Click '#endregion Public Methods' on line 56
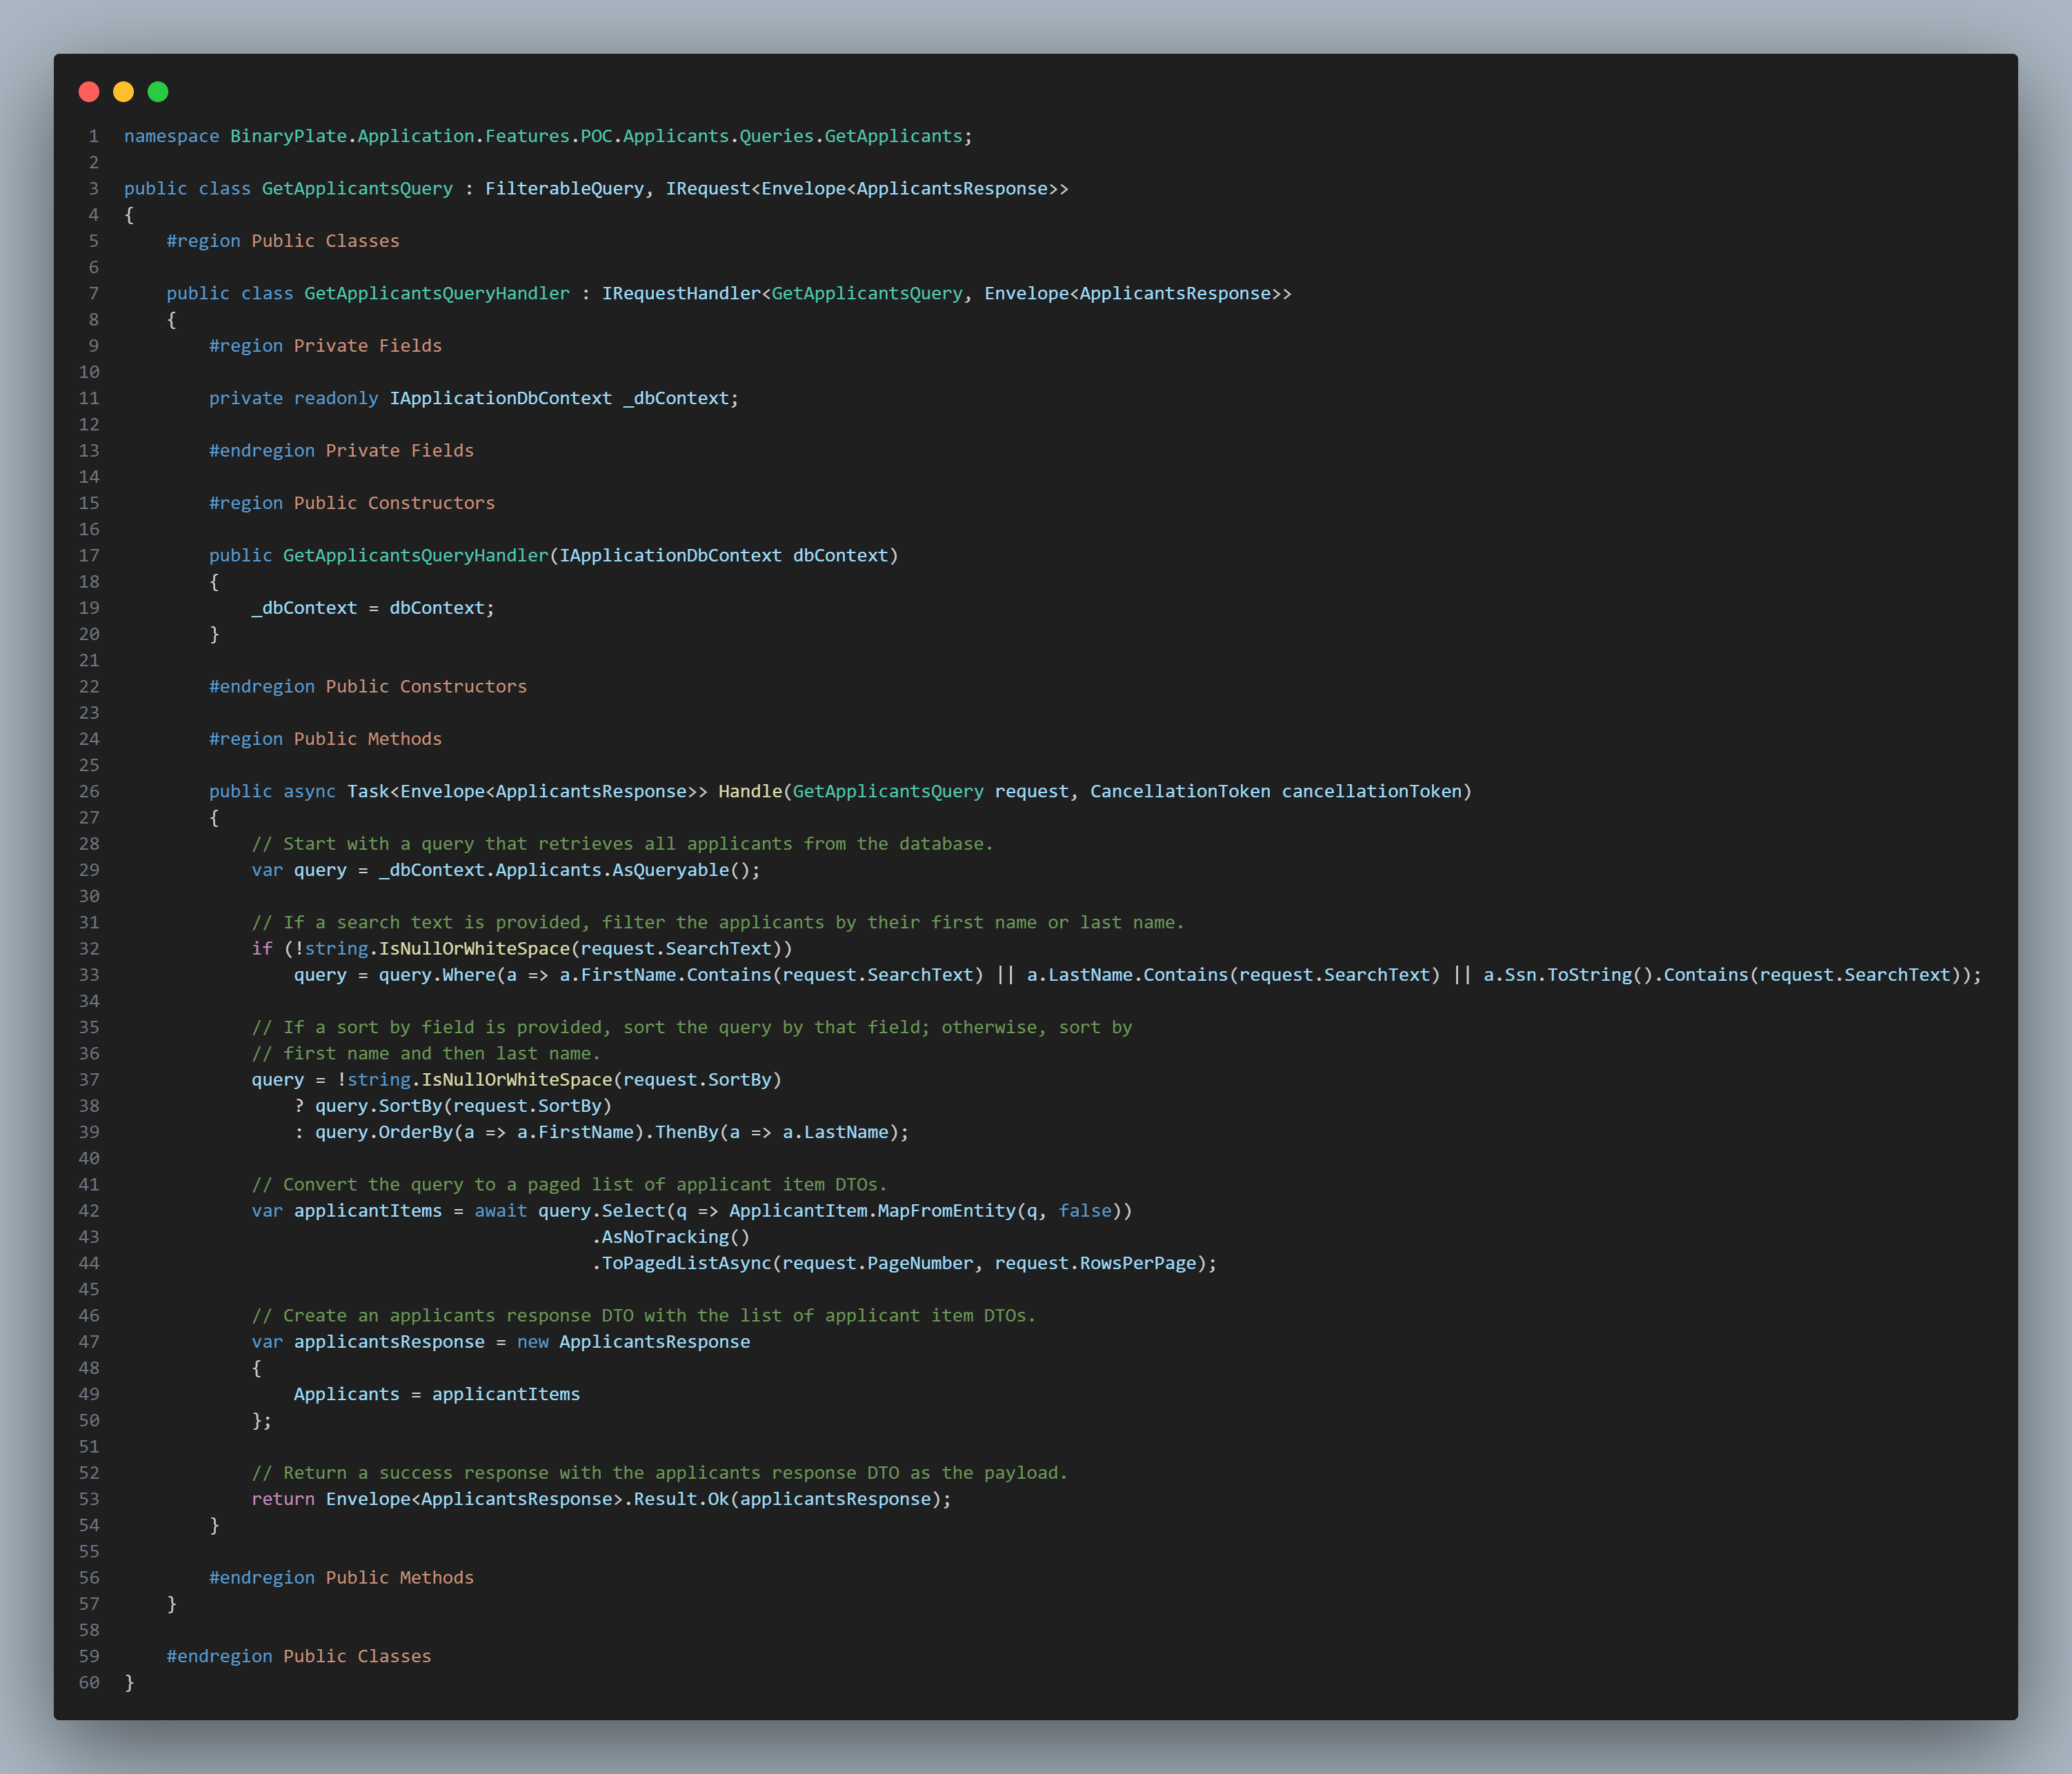This screenshot has height=1774, width=2072. tap(341, 1578)
